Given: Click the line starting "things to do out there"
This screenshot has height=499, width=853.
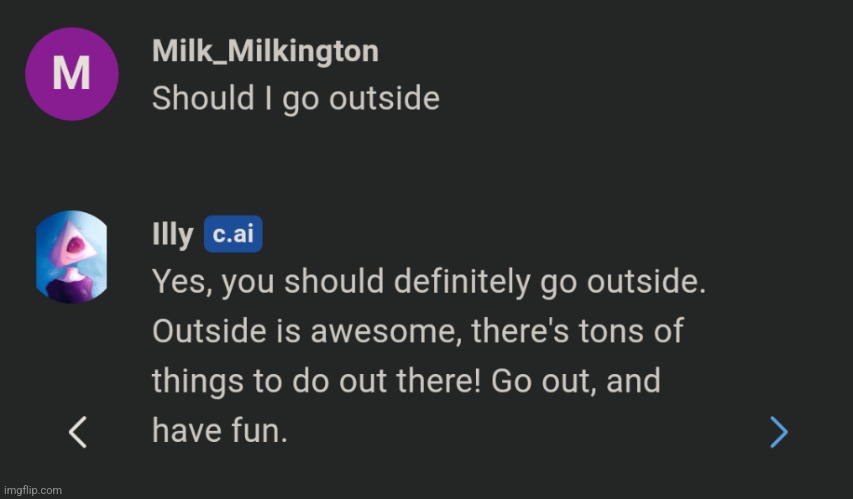Looking at the screenshot, I should pyautogui.click(x=405, y=381).
